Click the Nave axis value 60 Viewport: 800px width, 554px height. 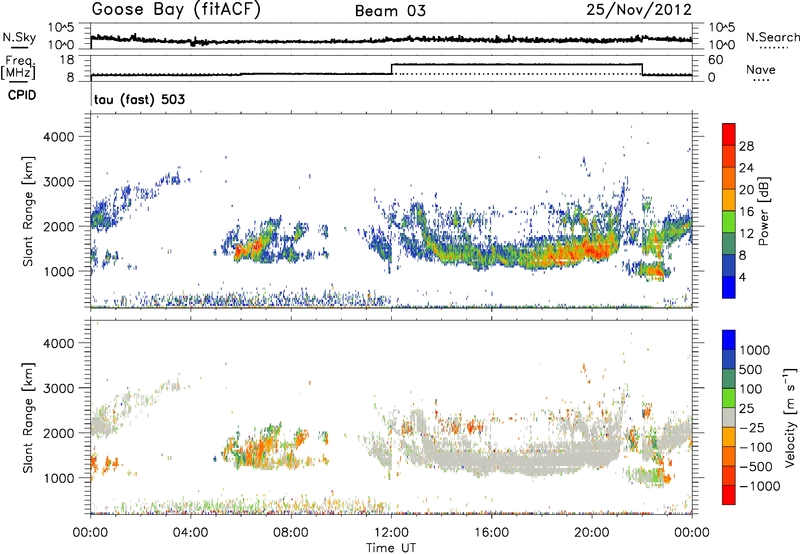[x=716, y=60]
